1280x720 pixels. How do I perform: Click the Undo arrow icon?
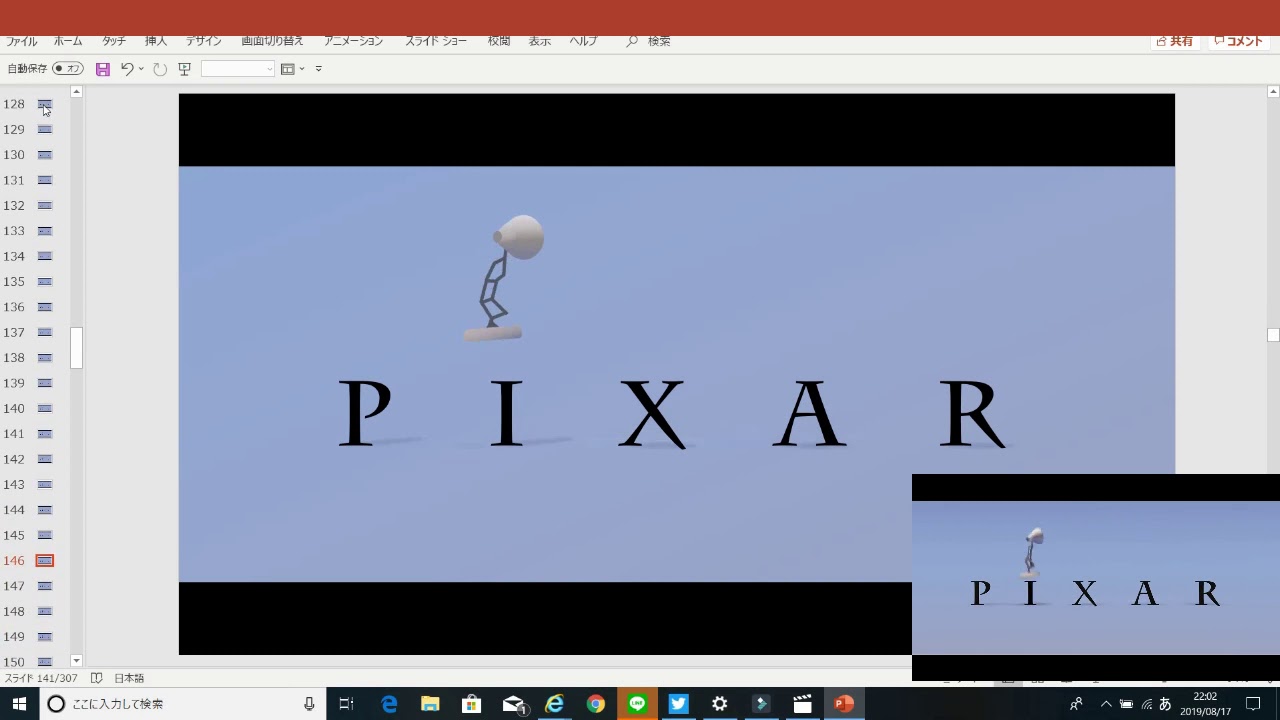(x=127, y=69)
